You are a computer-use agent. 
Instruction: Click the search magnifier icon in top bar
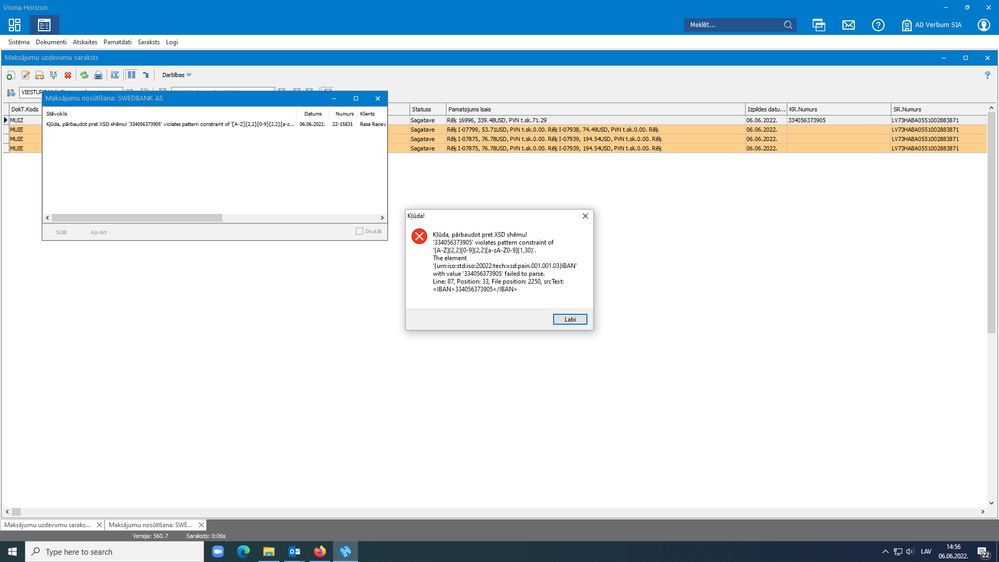tap(788, 25)
